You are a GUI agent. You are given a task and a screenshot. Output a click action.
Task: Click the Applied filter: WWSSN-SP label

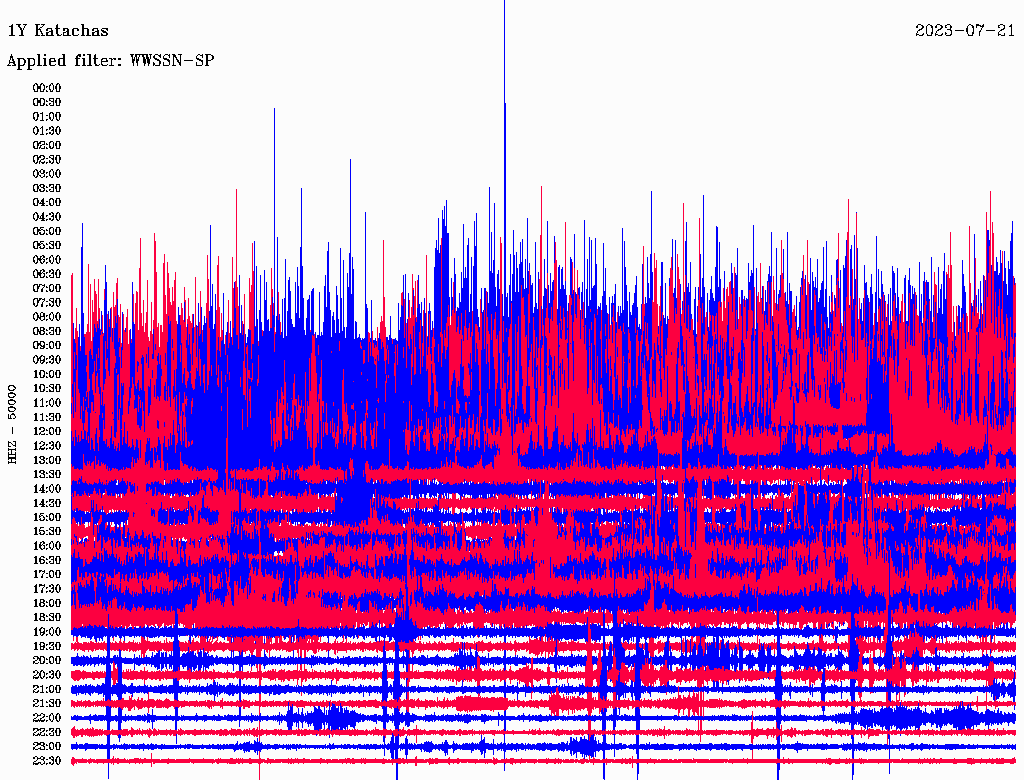[x=110, y=61]
